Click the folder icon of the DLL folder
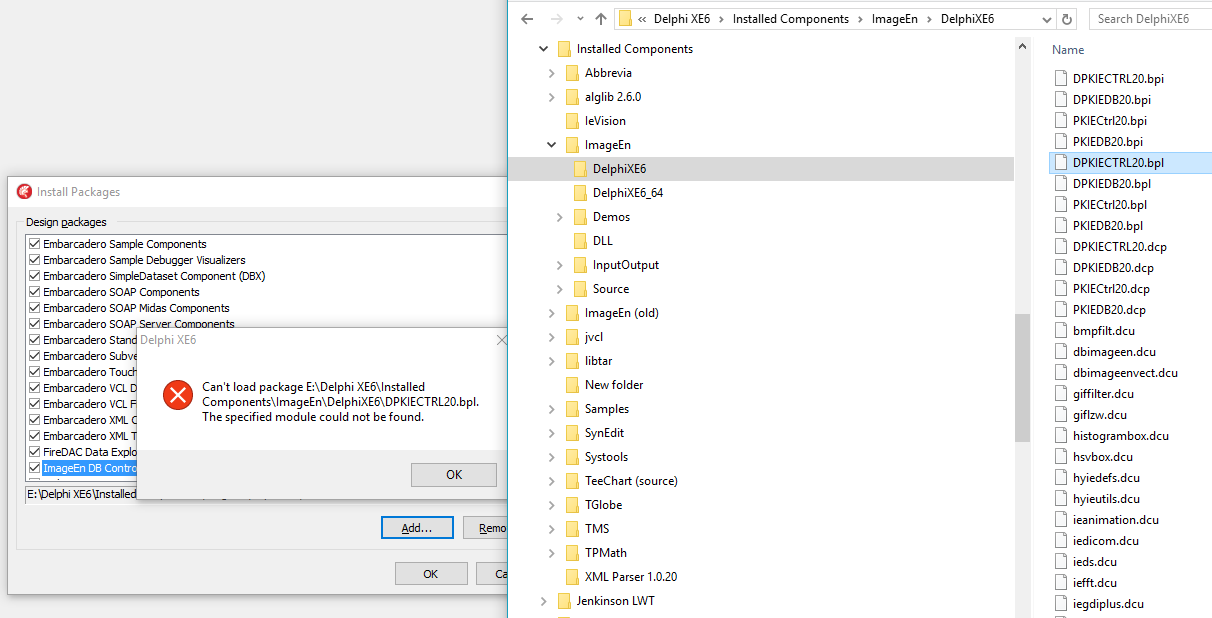The width and height of the screenshot is (1212, 618). (x=580, y=241)
